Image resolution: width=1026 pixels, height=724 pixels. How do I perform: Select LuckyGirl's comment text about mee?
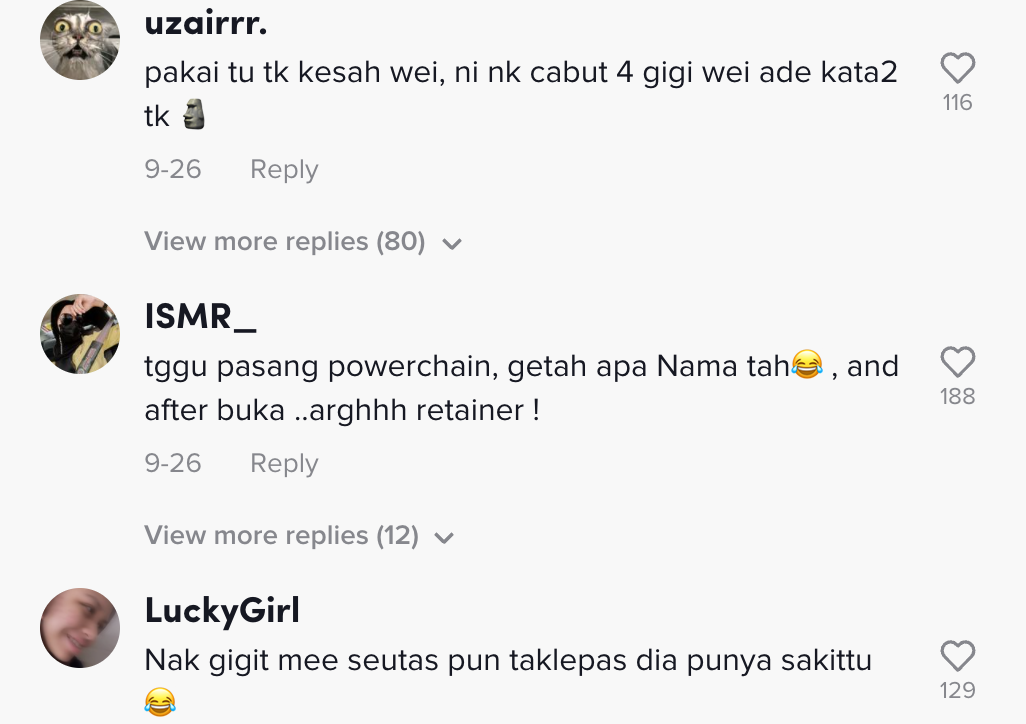508,681
